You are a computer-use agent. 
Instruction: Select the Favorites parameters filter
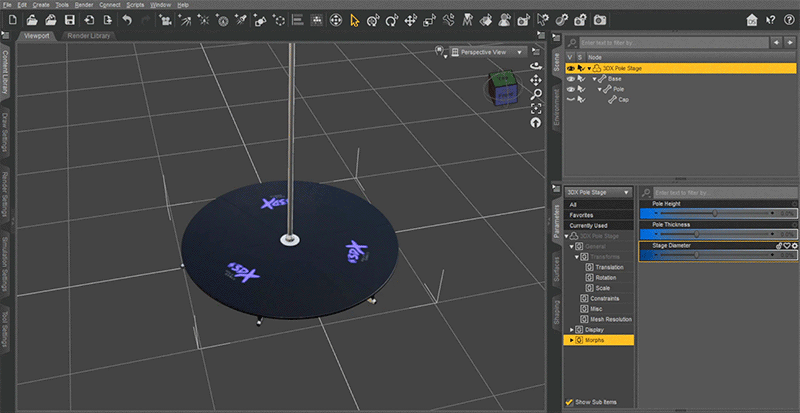tap(598, 215)
